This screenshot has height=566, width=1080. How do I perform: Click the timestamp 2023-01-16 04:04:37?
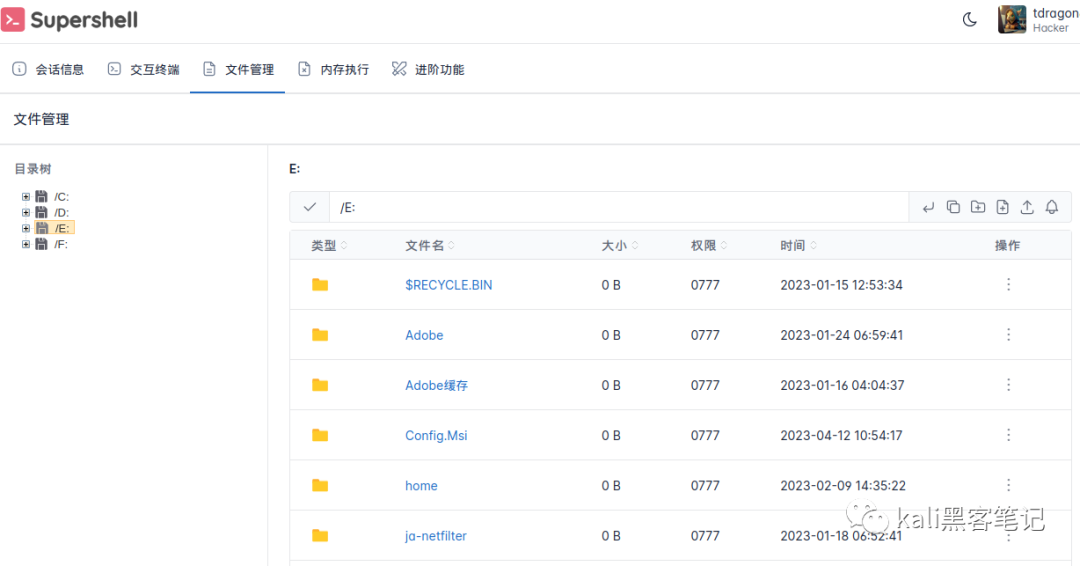(x=842, y=385)
